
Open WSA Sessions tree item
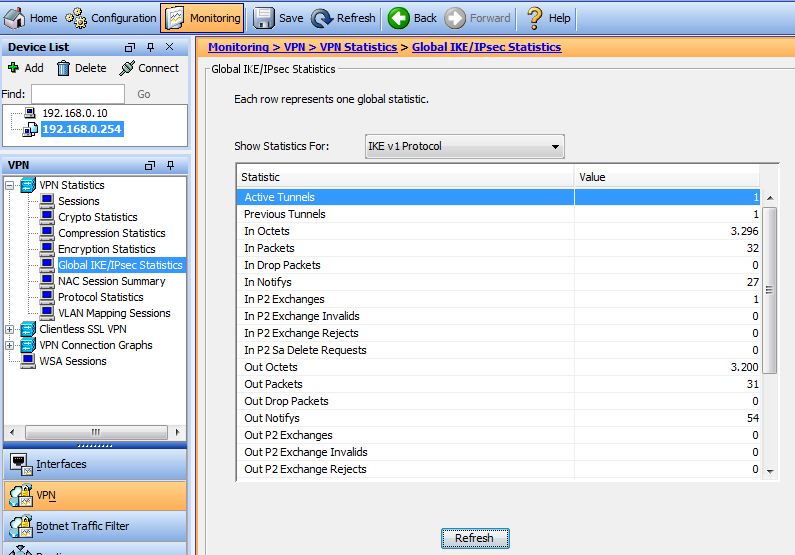pyautogui.click(x=73, y=361)
